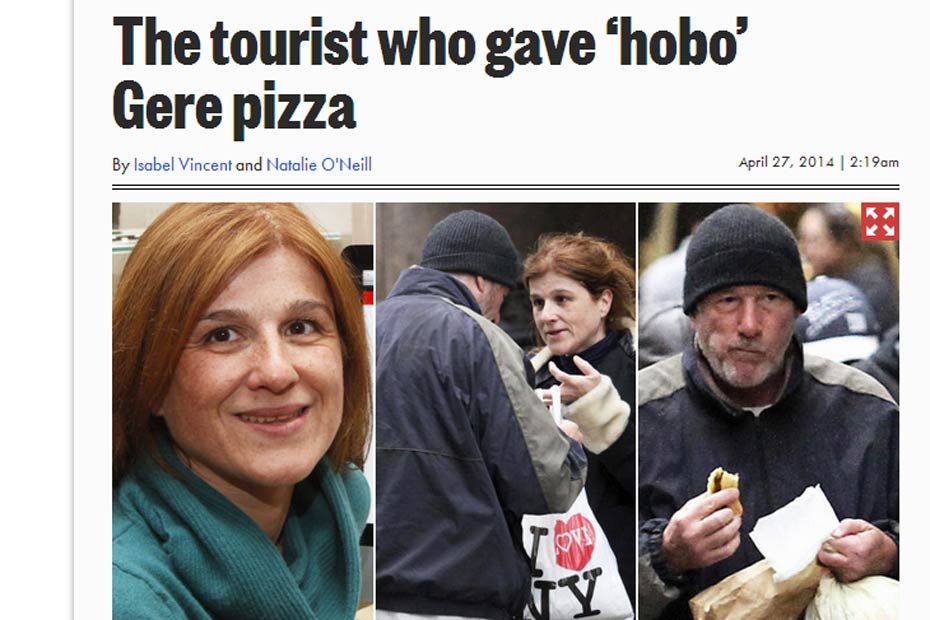Open Natalie O'Neill's author link

pos(319,164)
